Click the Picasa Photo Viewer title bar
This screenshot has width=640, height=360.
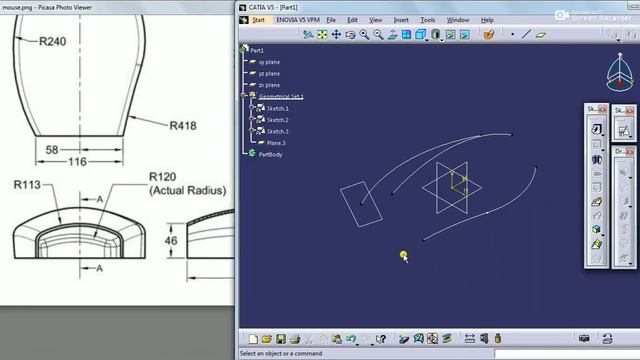117,7
